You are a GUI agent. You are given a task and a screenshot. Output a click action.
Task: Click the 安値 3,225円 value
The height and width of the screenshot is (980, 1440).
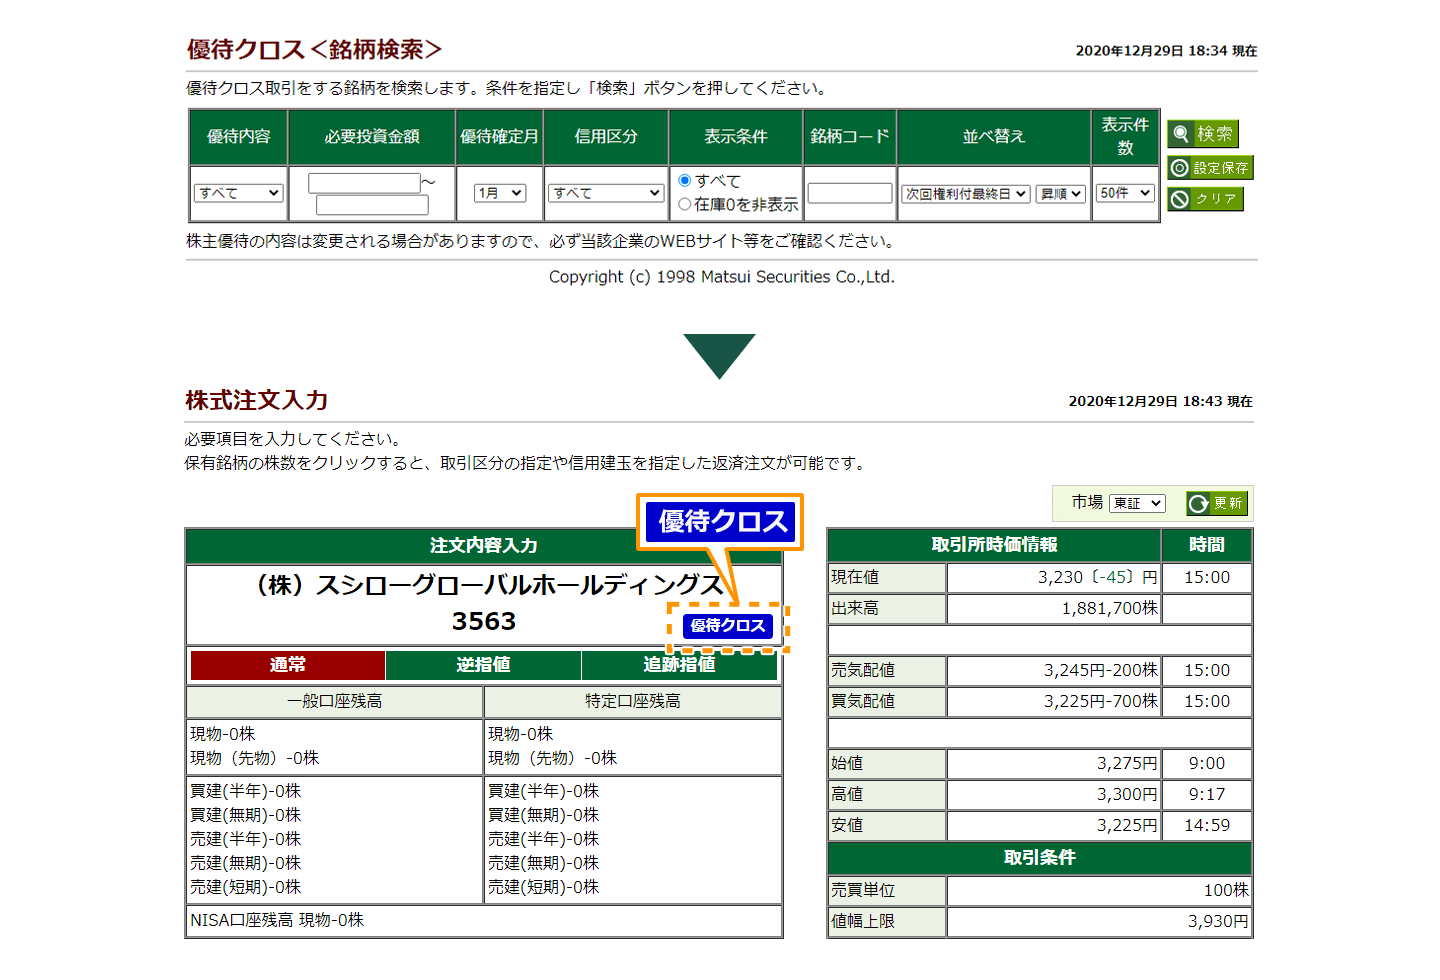coord(1127,825)
